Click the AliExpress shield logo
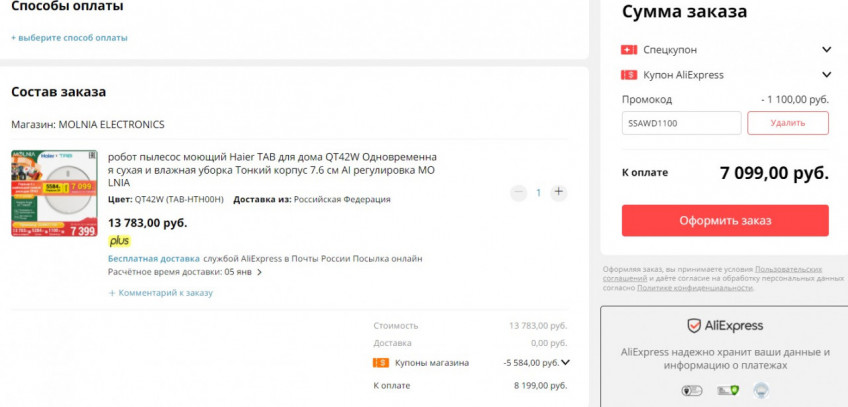 693,326
